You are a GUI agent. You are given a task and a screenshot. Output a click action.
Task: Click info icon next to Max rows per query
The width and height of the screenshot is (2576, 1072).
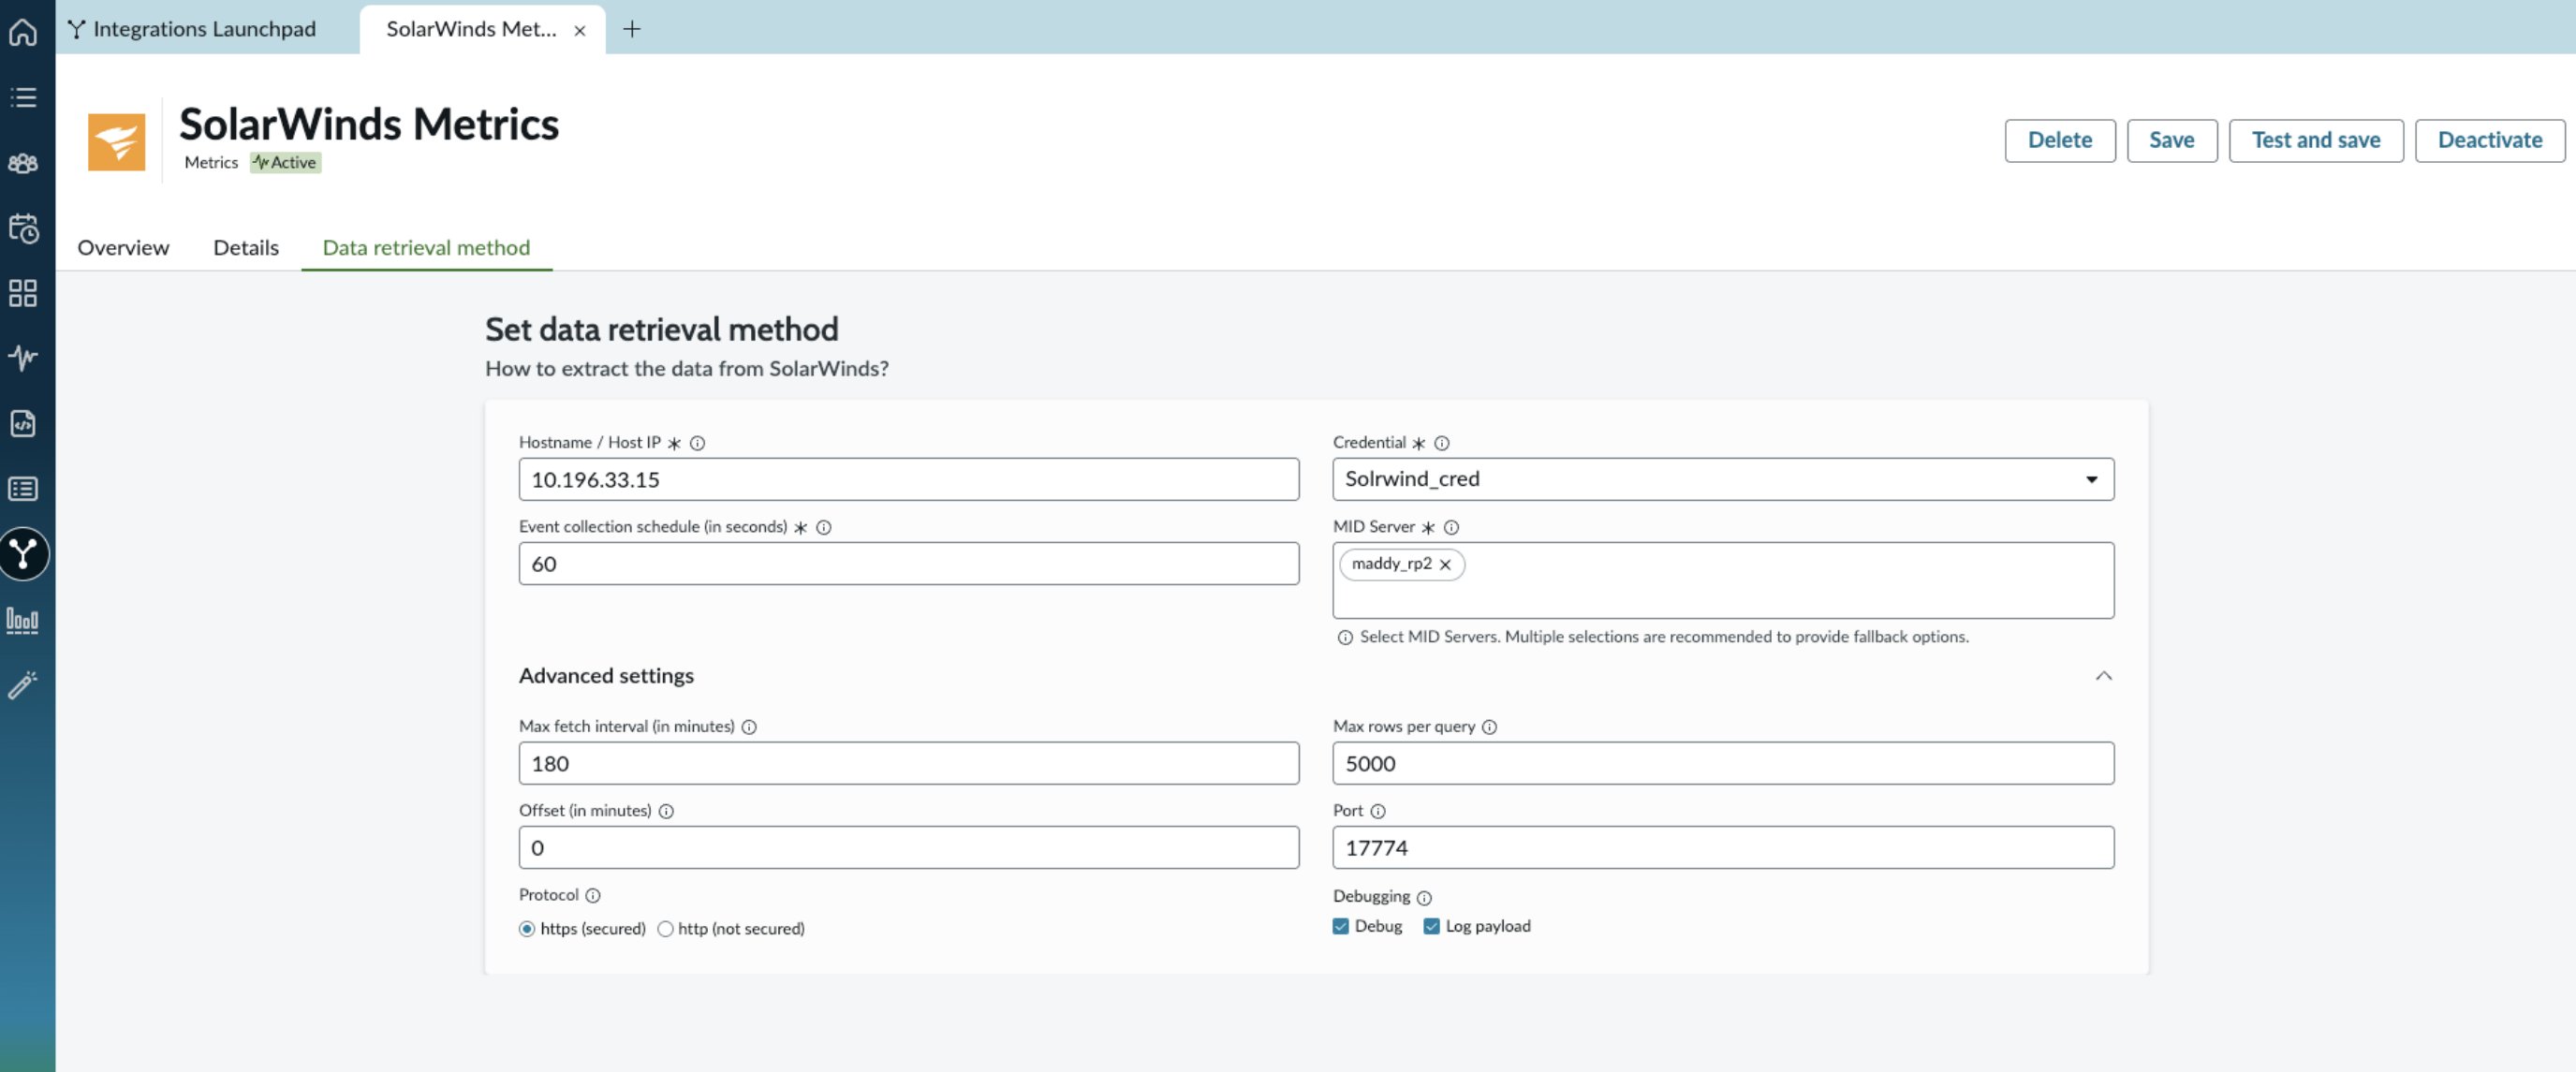coord(1490,727)
